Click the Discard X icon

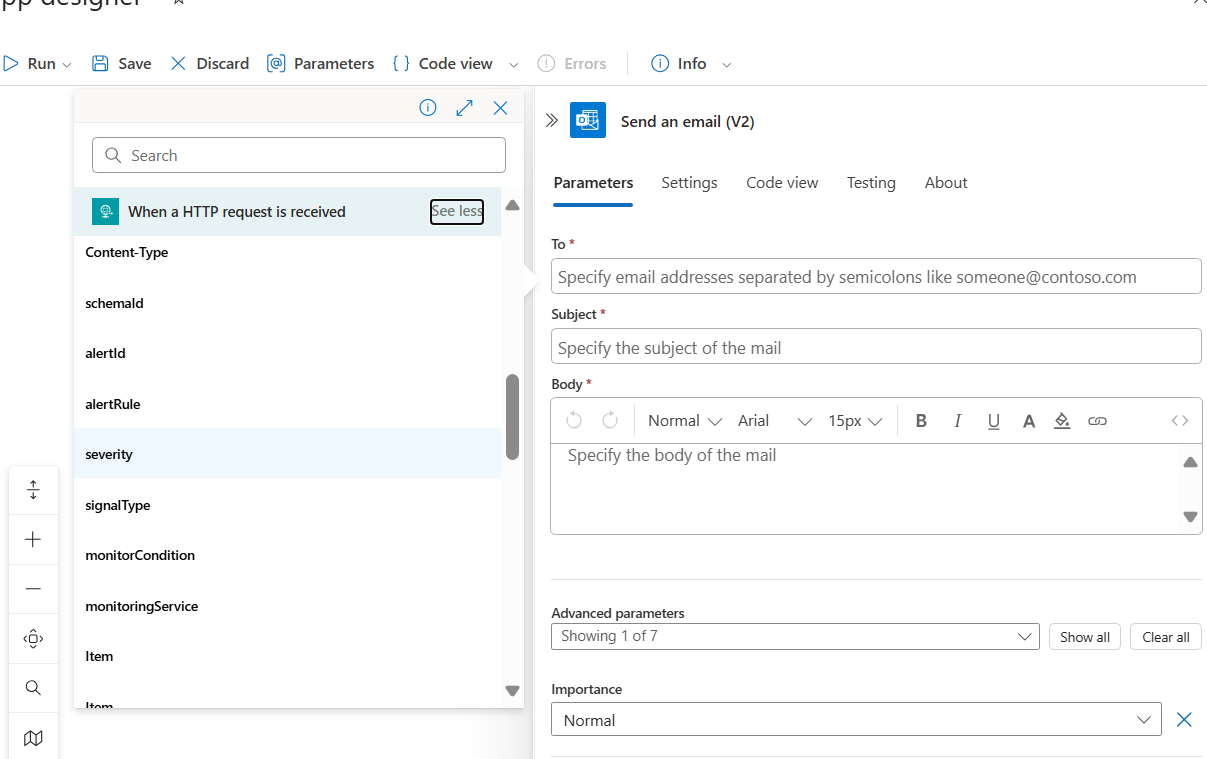pyautogui.click(x=178, y=63)
